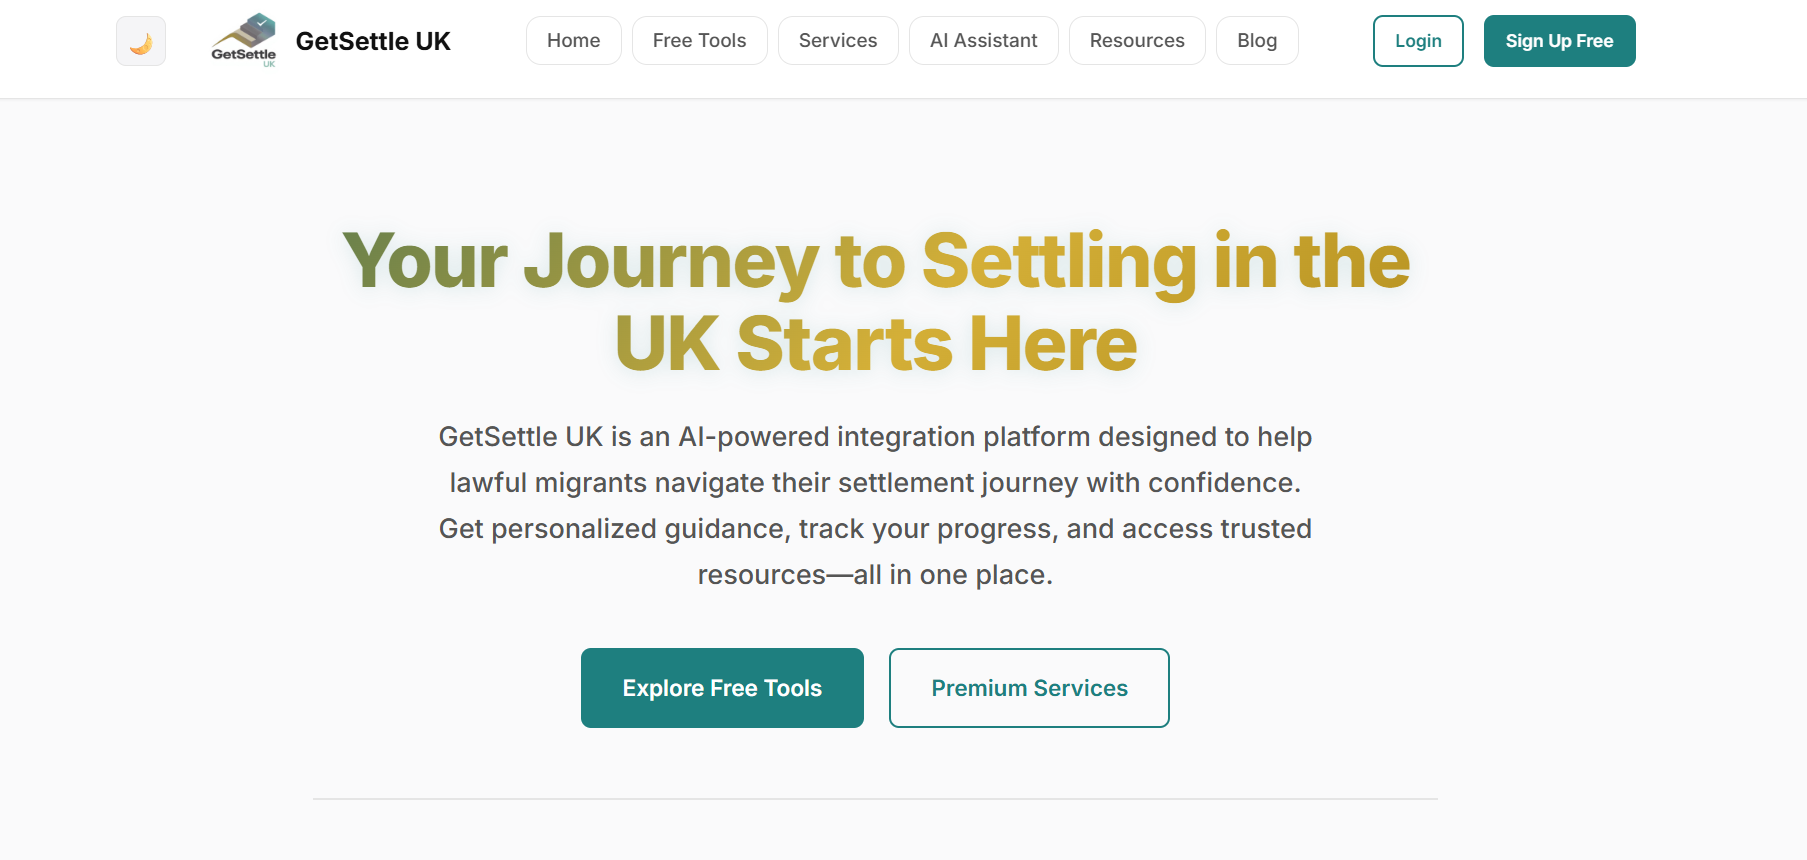The height and width of the screenshot is (860, 1807).
Task: Click the Explore Free Tools button
Action: tap(722, 688)
